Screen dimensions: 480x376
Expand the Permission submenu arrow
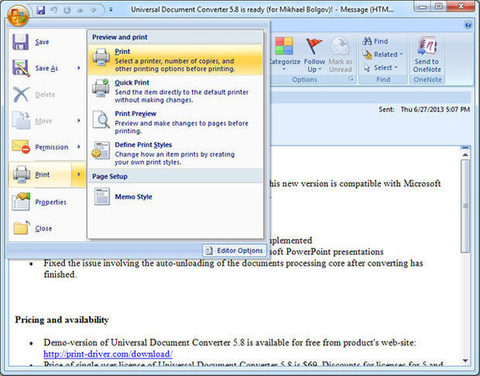(x=79, y=147)
